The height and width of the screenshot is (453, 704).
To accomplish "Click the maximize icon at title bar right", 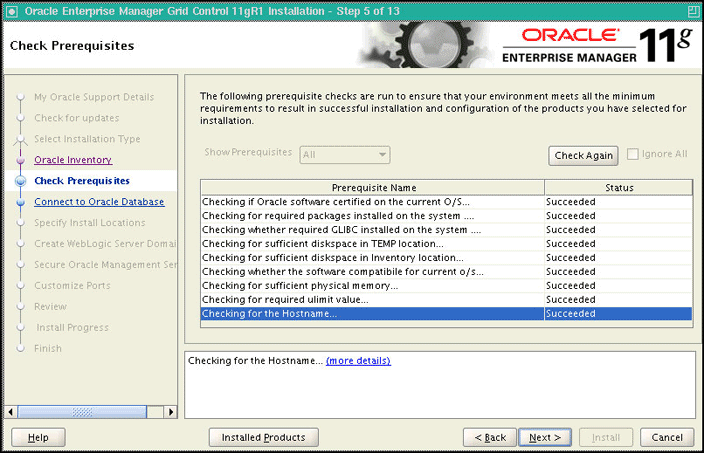I will (693, 11).
